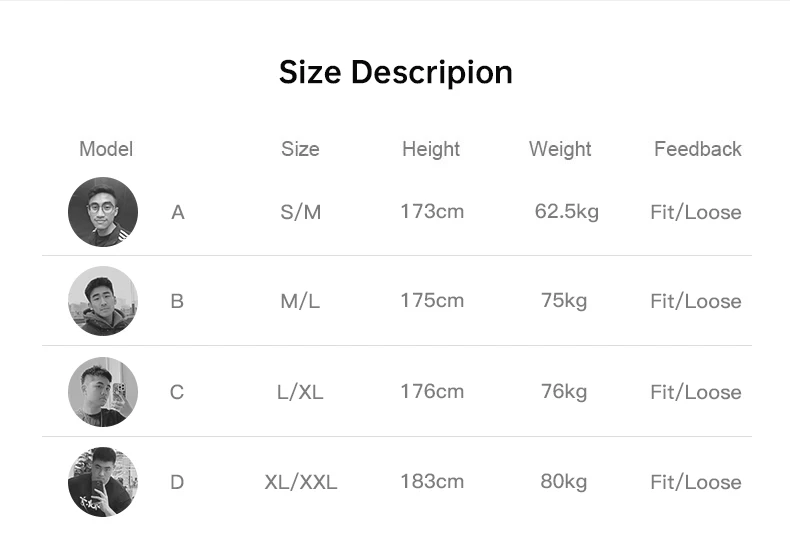Click the 173cm height value

(432, 212)
